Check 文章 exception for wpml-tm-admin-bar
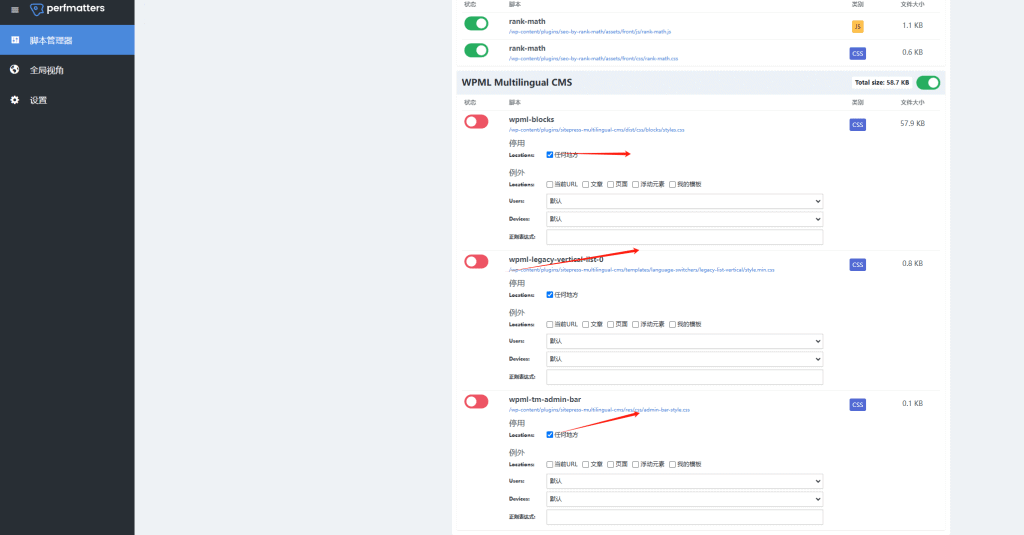The width and height of the screenshot is (1024, 535). point(586,464)
